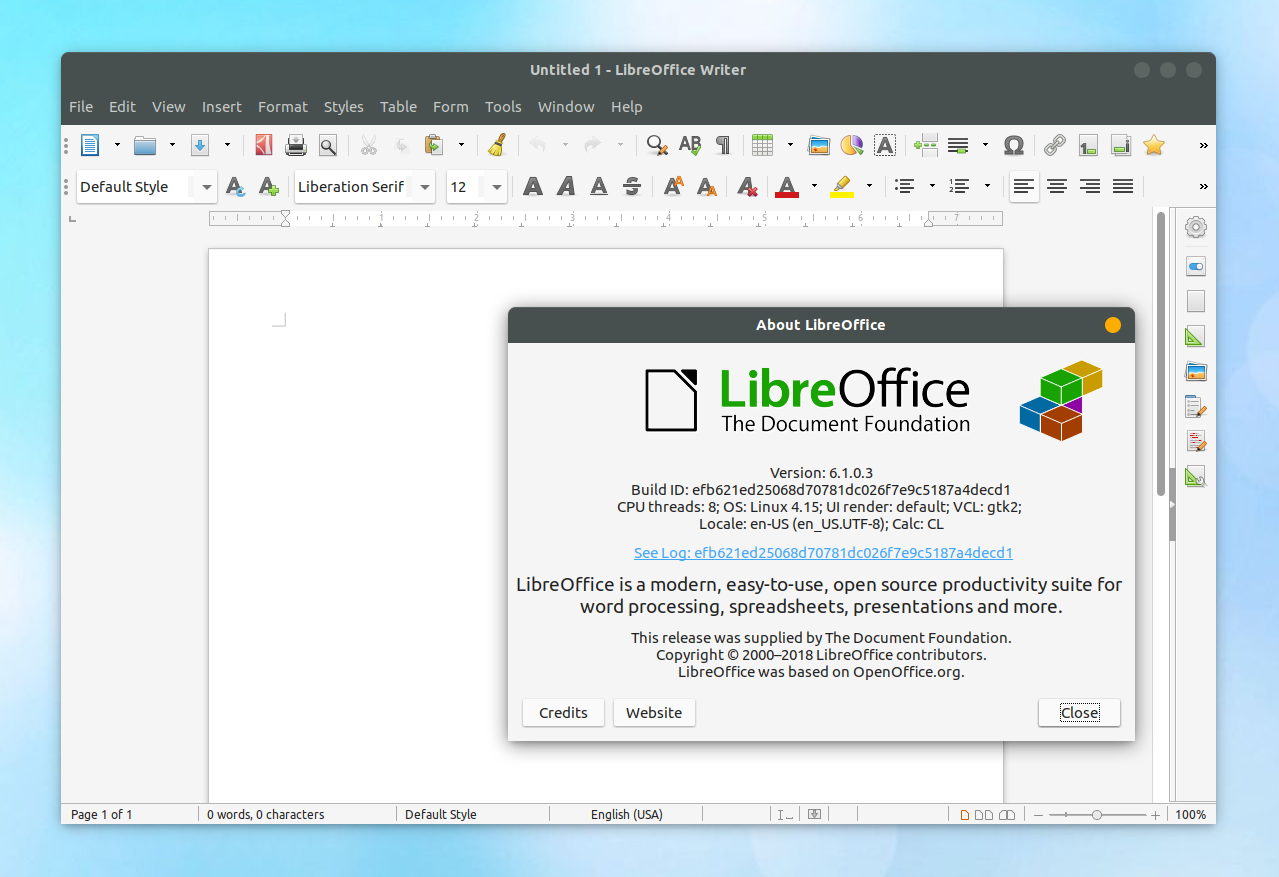Select the Clone Formatting paintbrush
This screenshot has width=1279, height=877.
coord(497,145)
